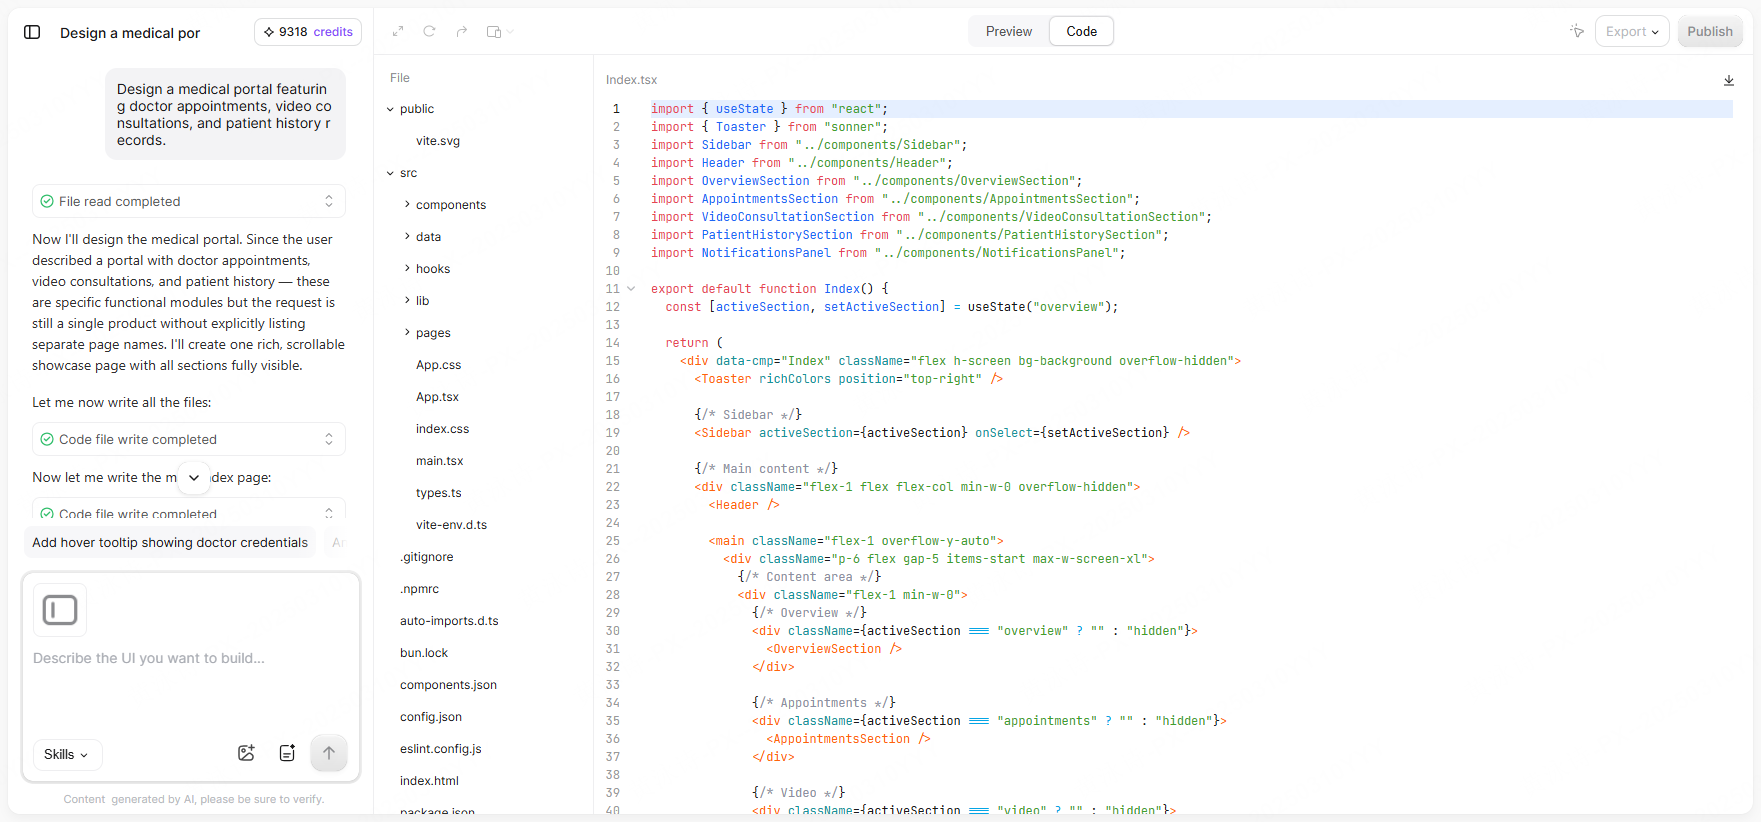Open config.json file

tap(431, 717)
